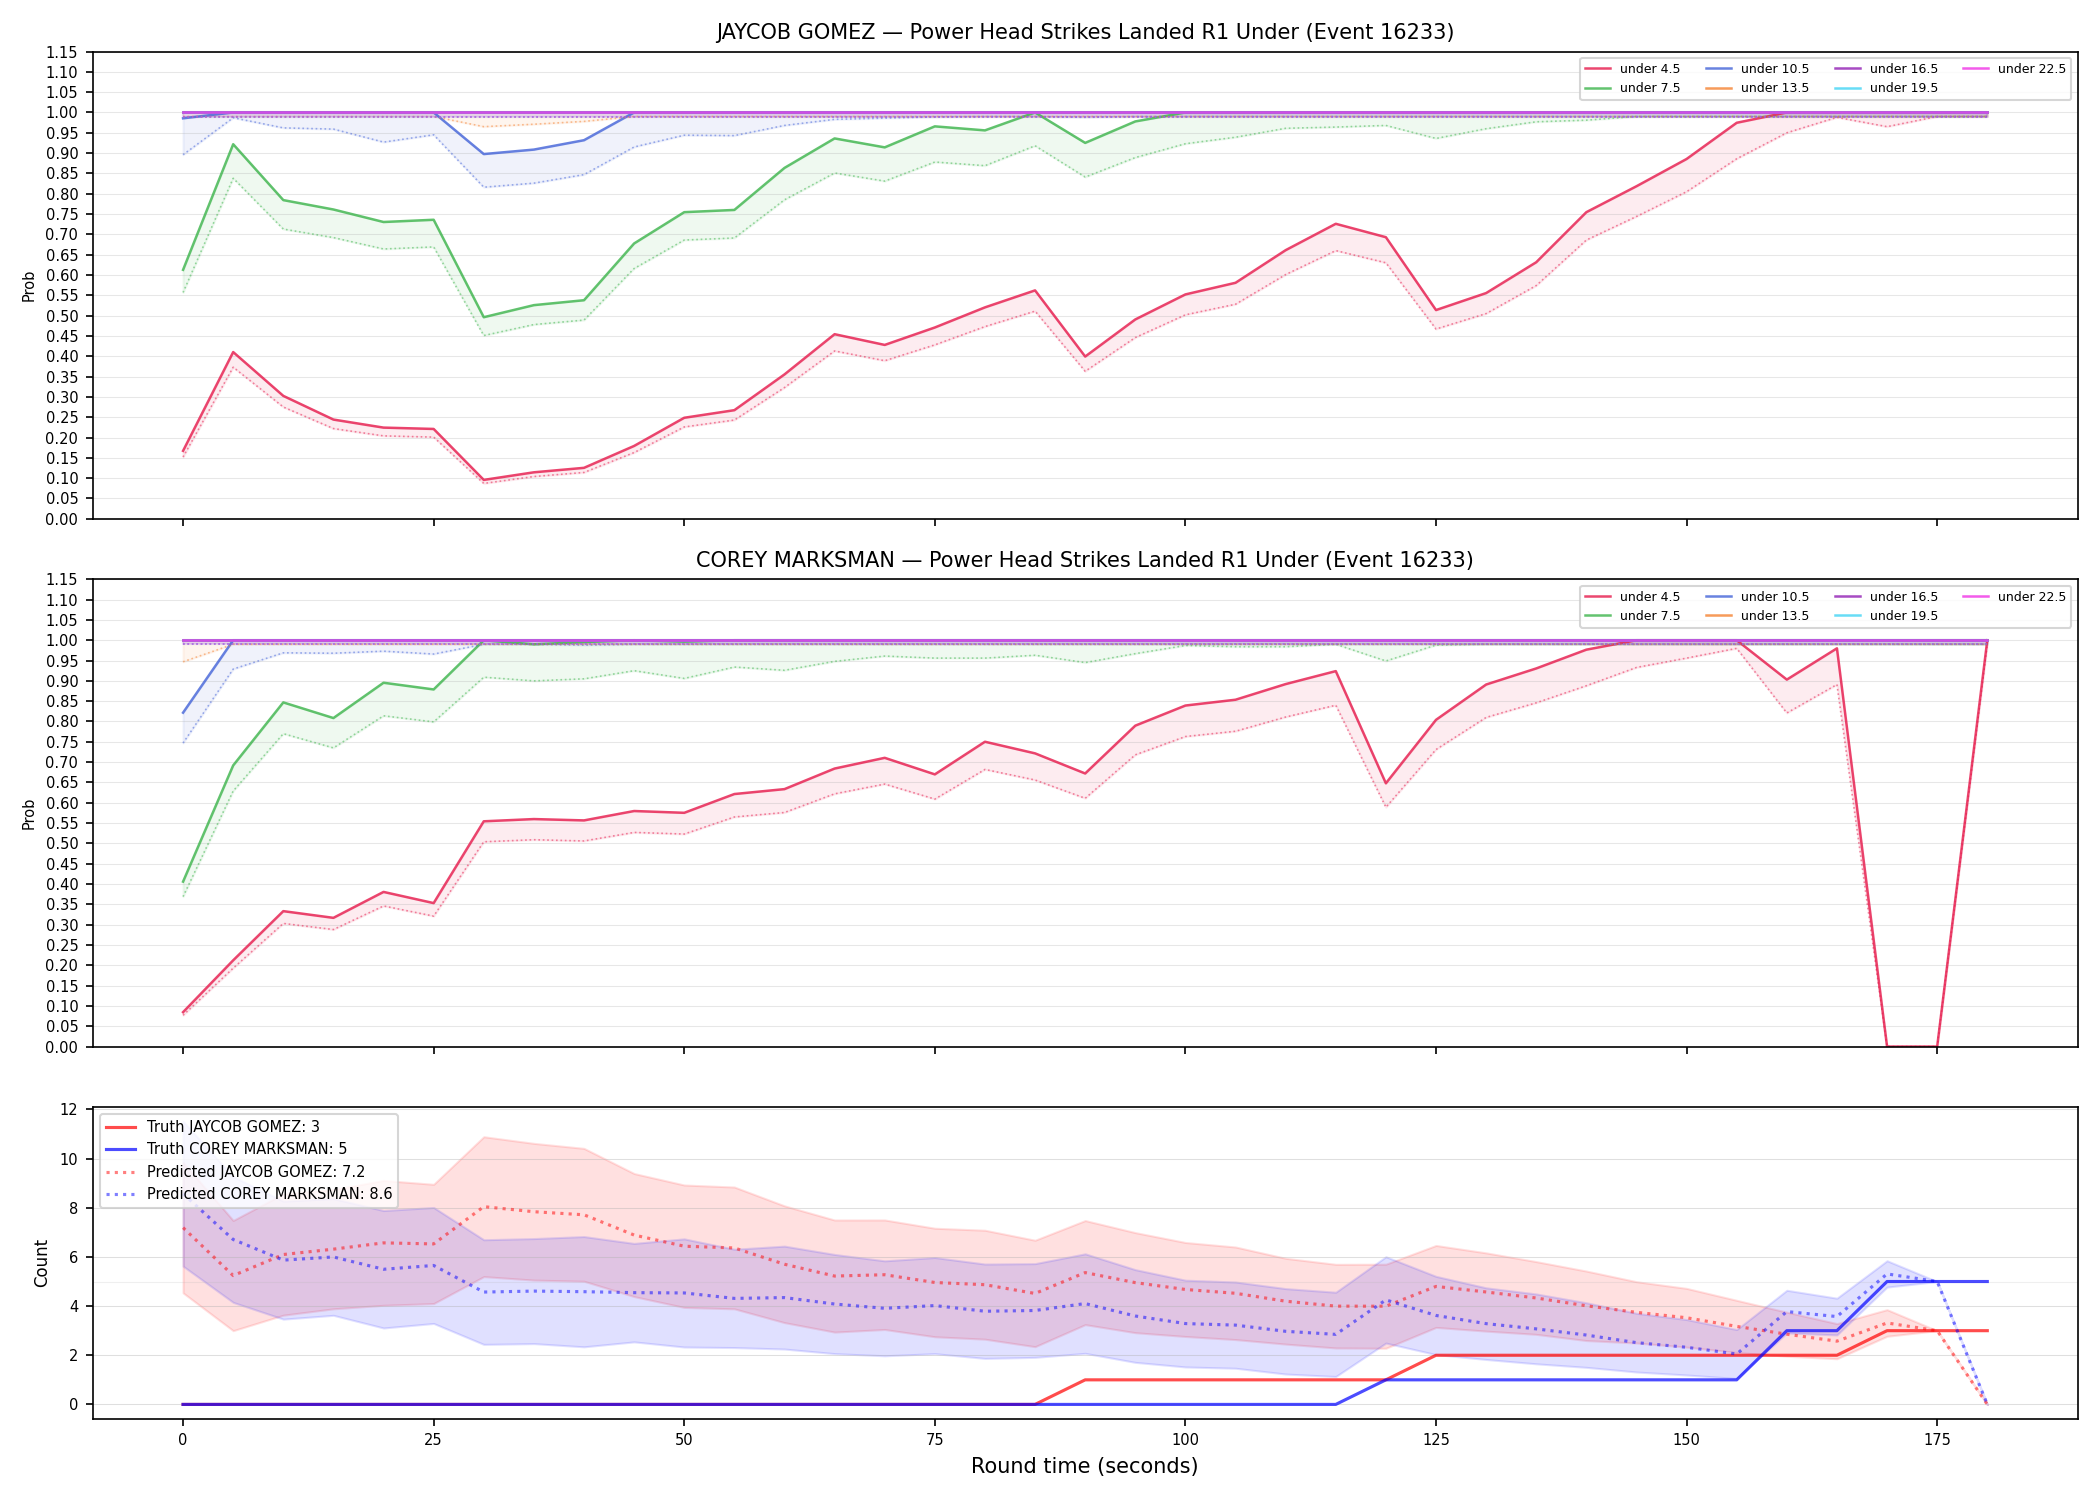Image resolution: width=2100 pixels, height=1500 pixels.
Task: Click 'under 22.5' in the Marksman chart legend
Action: [2032, 597]
